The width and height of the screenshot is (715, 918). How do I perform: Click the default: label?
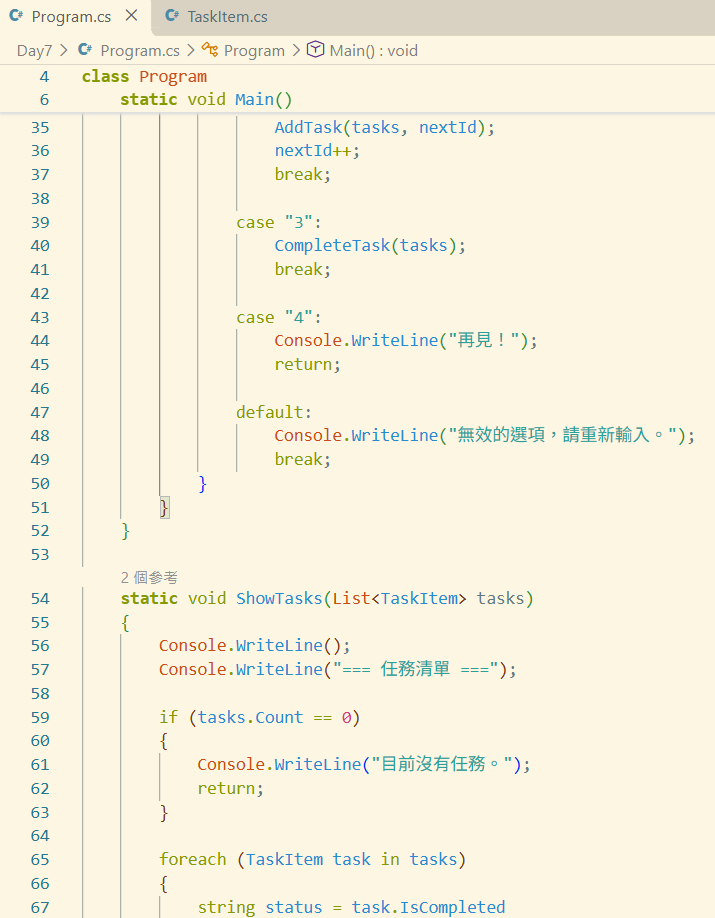click(274, 413)
